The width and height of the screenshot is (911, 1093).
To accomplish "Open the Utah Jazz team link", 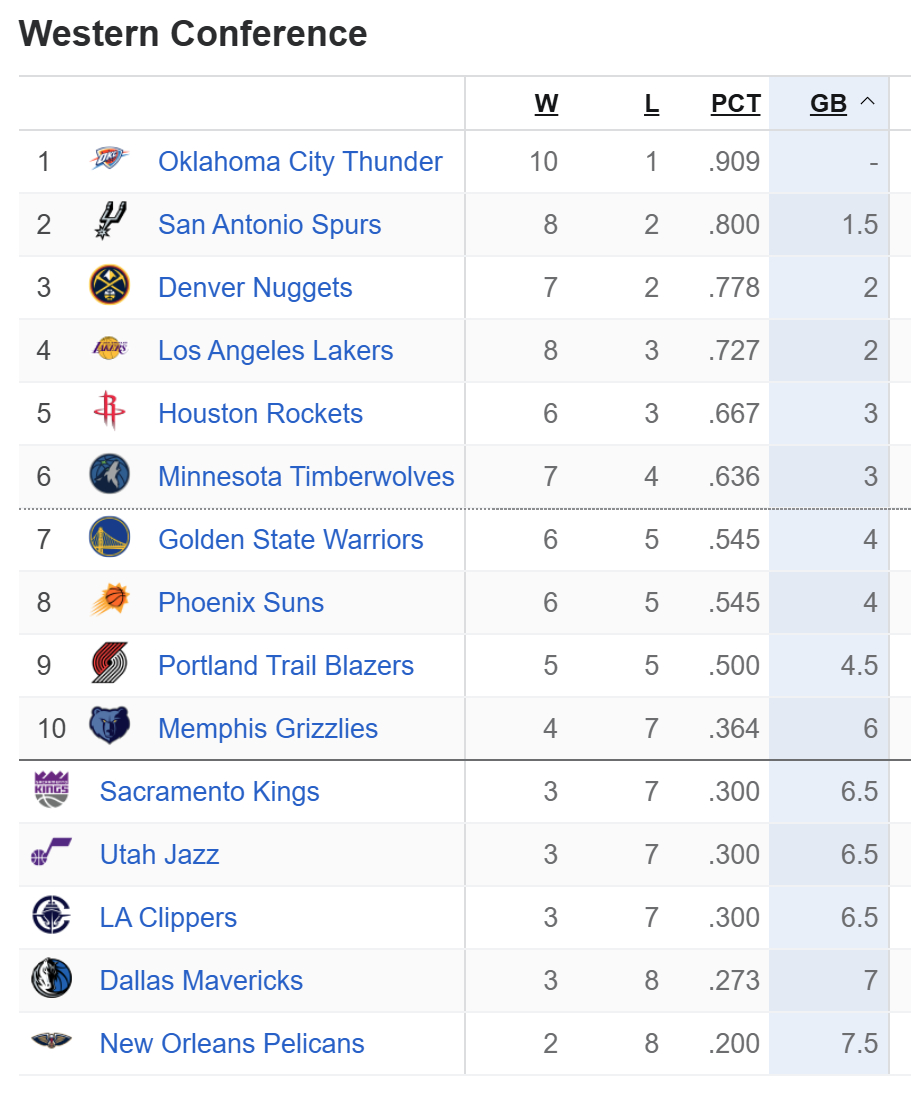I will click(159, 854).
